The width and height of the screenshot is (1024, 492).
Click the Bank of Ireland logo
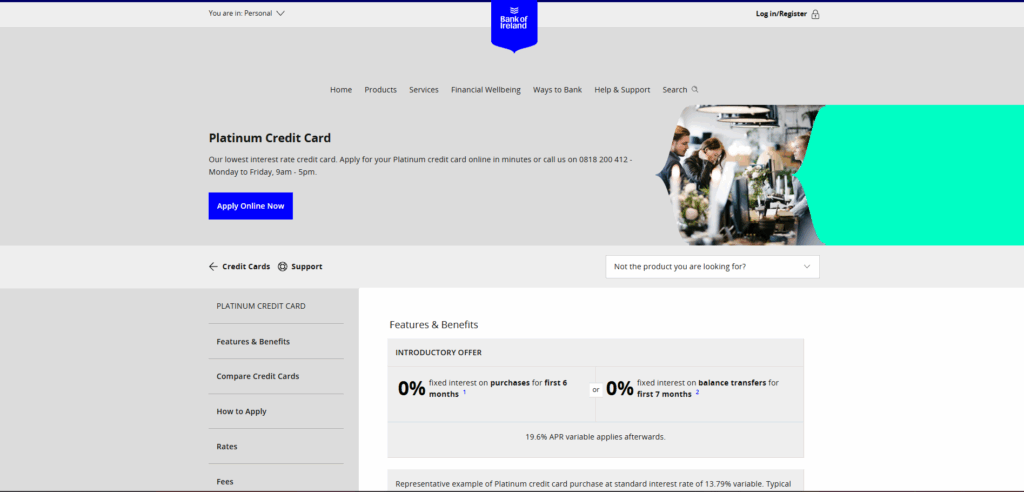coord(514,22)
